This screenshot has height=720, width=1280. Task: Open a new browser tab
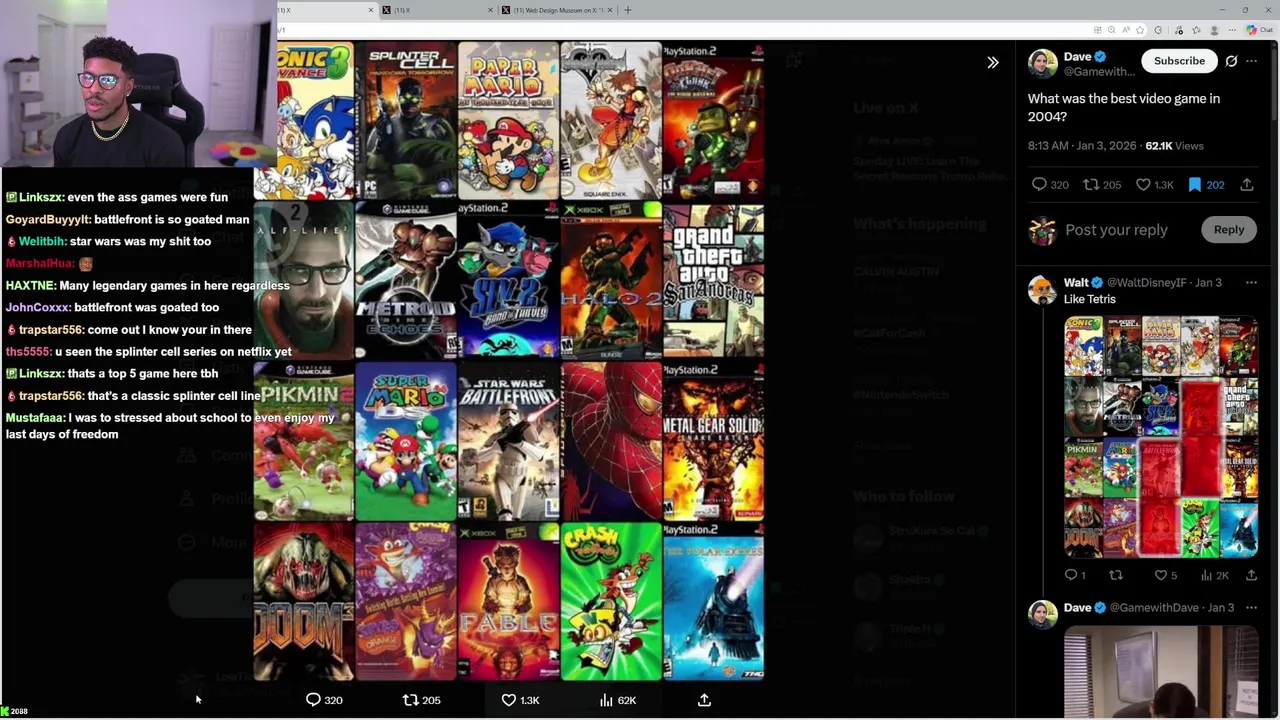(627, 10)
